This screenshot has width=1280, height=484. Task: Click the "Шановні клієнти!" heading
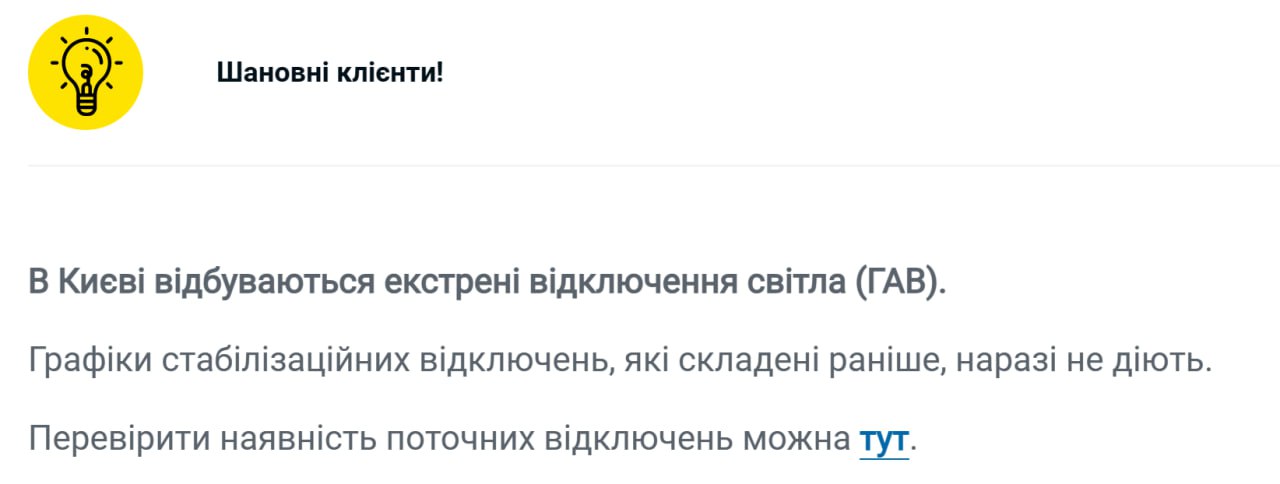click(x=329, y=72)
